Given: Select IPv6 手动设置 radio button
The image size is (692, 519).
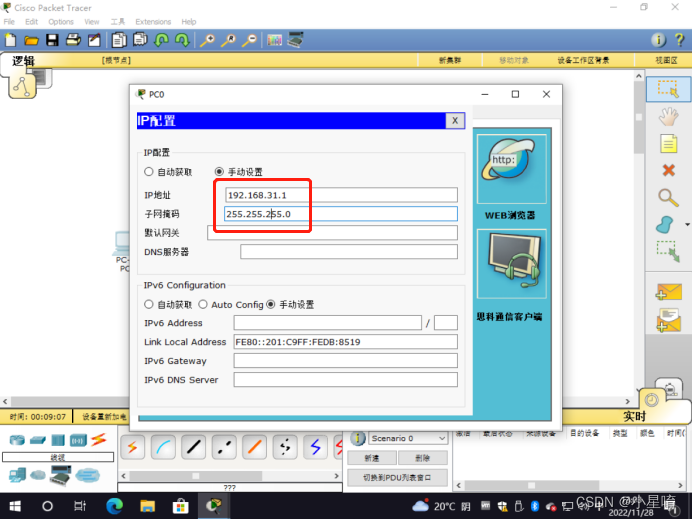Looking at the screenshot, I should (x=271, y=305).
